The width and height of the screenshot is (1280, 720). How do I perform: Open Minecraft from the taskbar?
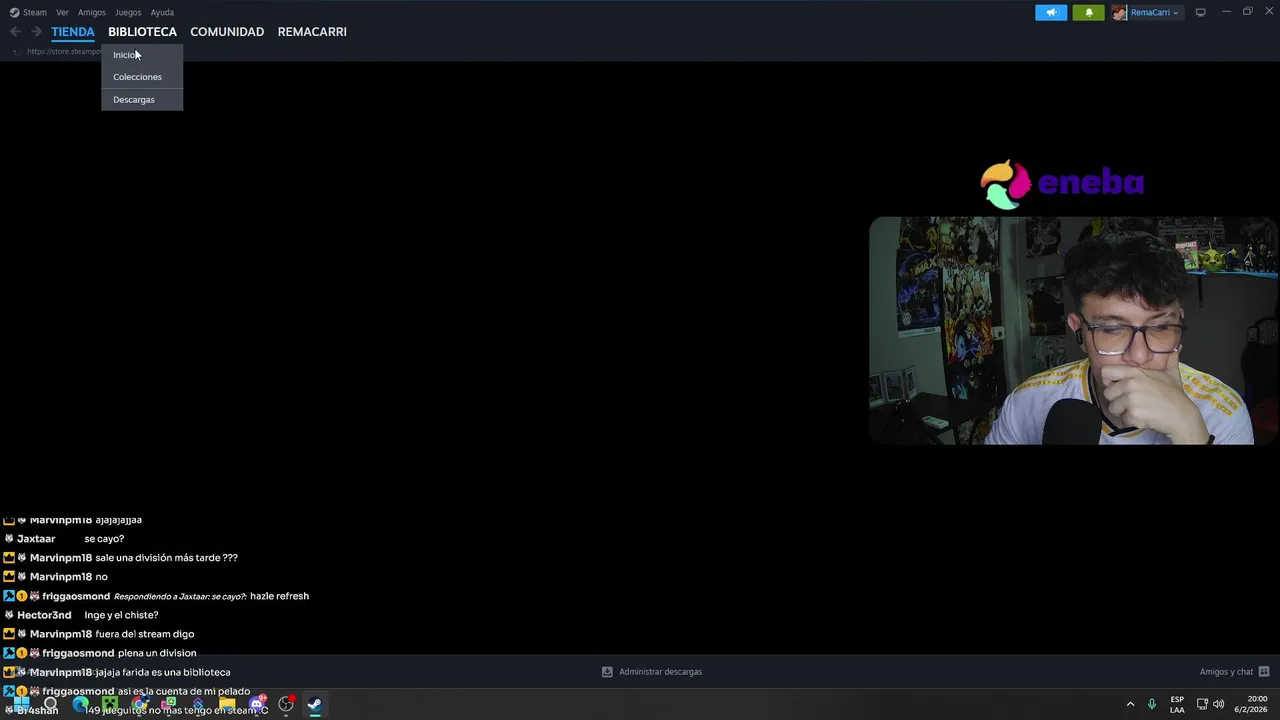(110, 704)
